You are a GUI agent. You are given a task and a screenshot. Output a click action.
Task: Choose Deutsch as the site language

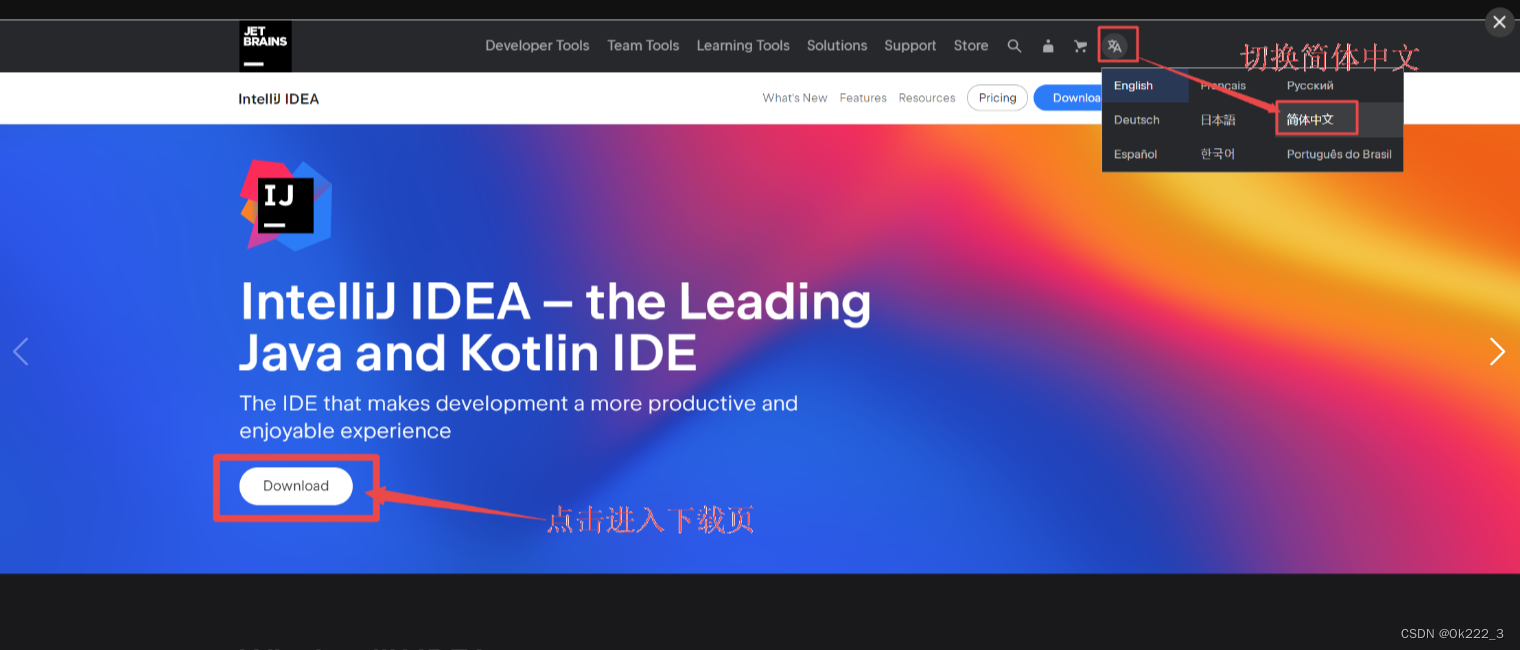[x=1136, y=119]
